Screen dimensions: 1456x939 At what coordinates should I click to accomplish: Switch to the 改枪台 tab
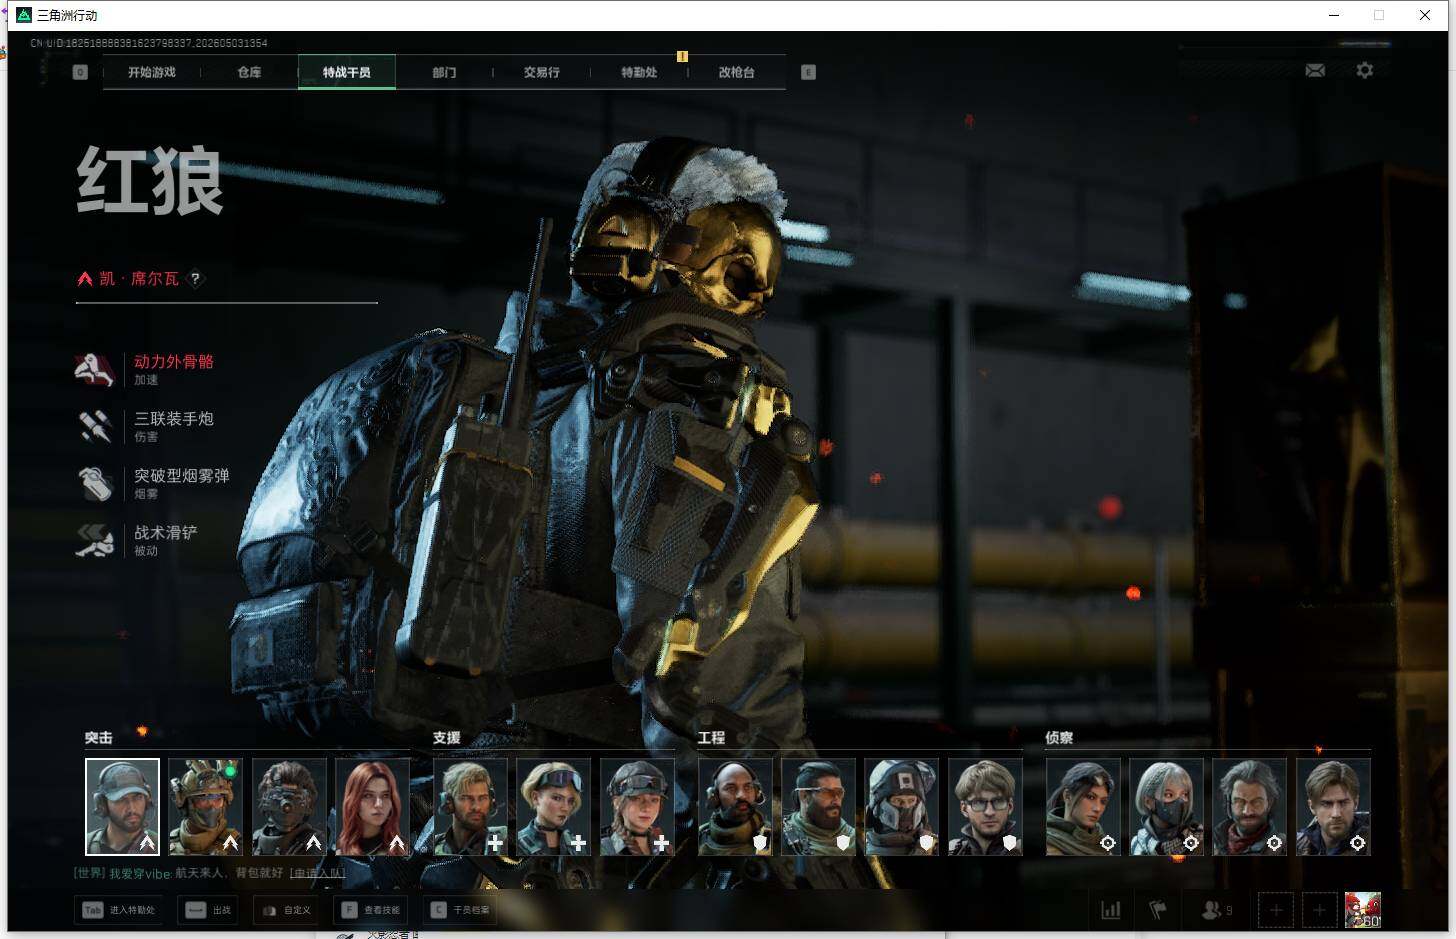[737, 72]
